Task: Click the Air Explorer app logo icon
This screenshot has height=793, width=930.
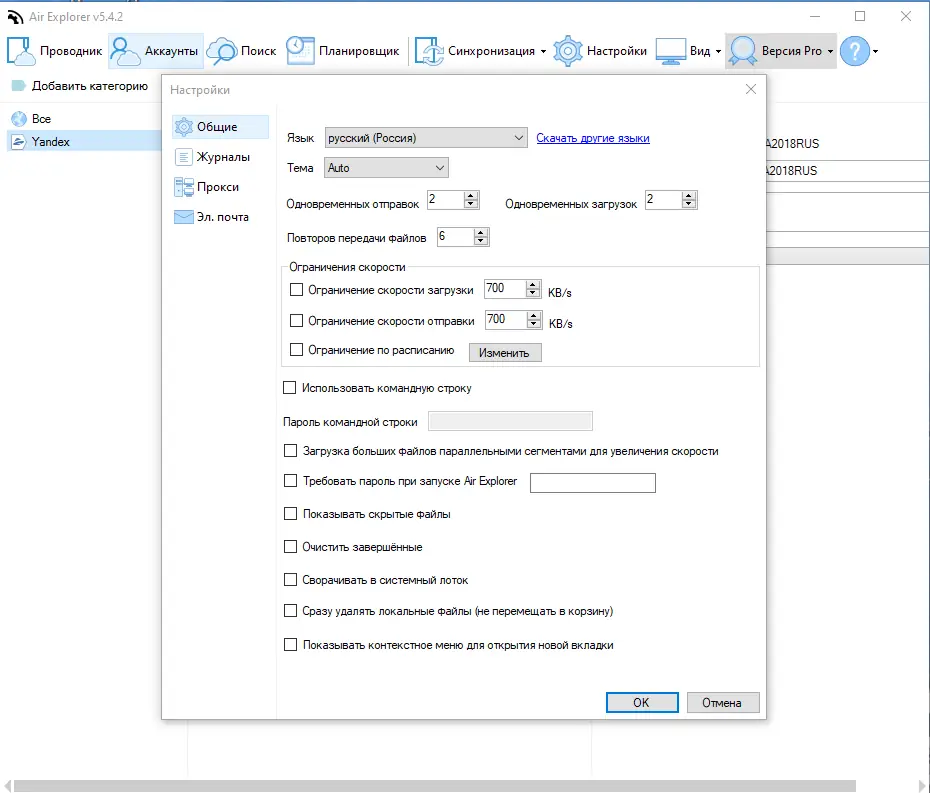Action: (x=15, y=17)
